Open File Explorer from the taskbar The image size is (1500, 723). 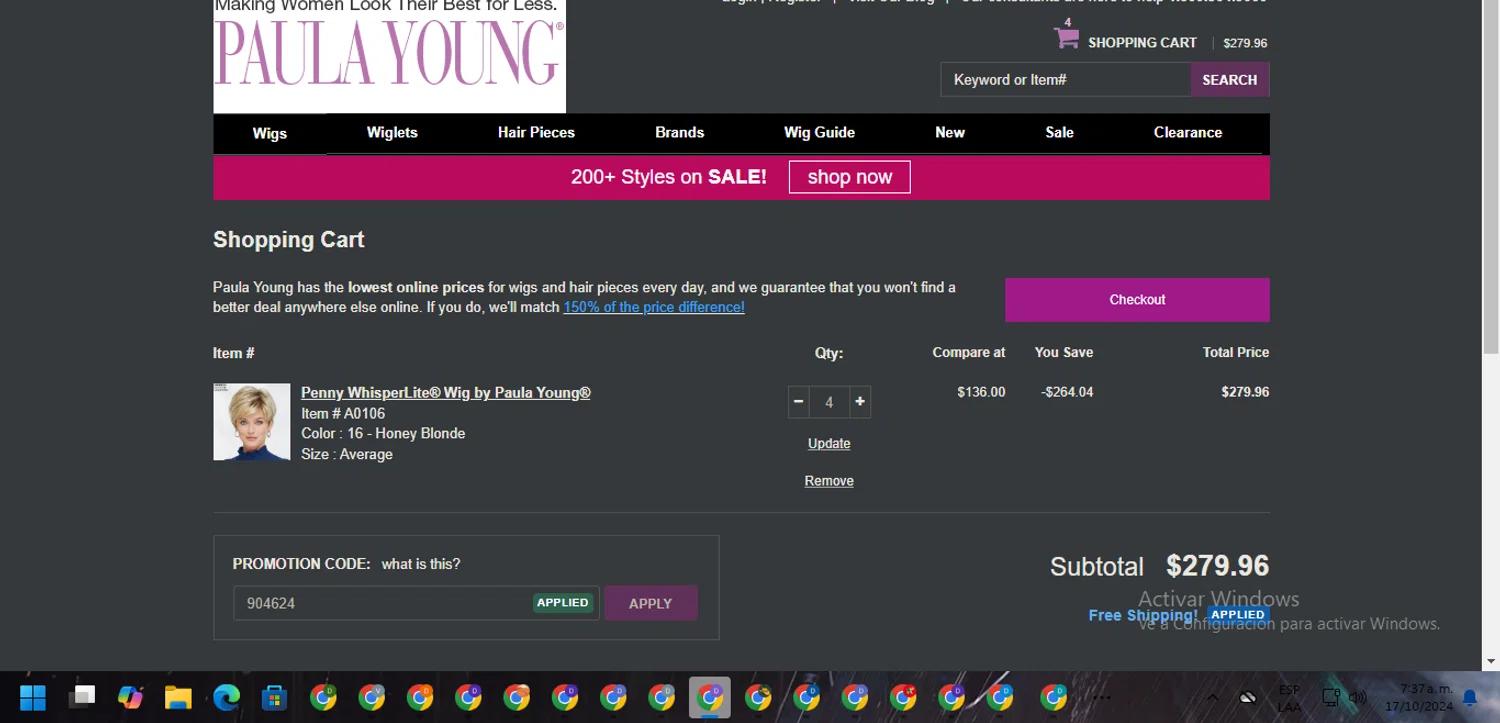click(x=178, y=697)
